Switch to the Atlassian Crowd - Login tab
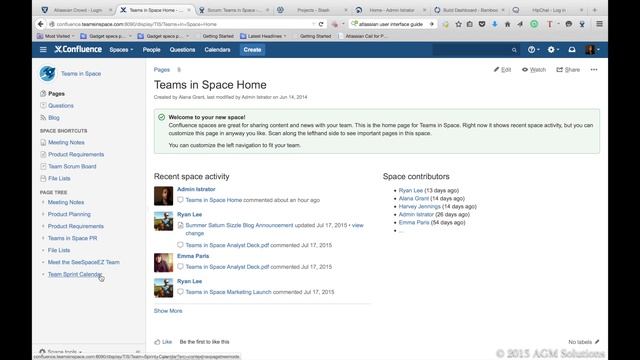Viewport: 640px width, 360px height. (77, 10)
